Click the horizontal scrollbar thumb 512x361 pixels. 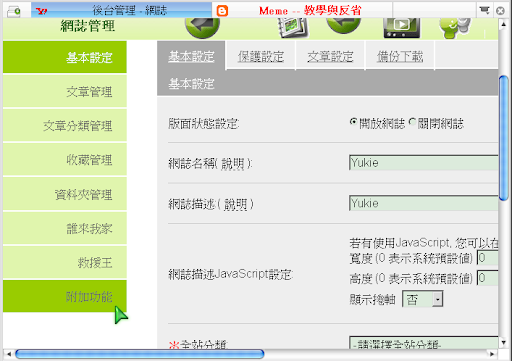(x=140, y=354)
